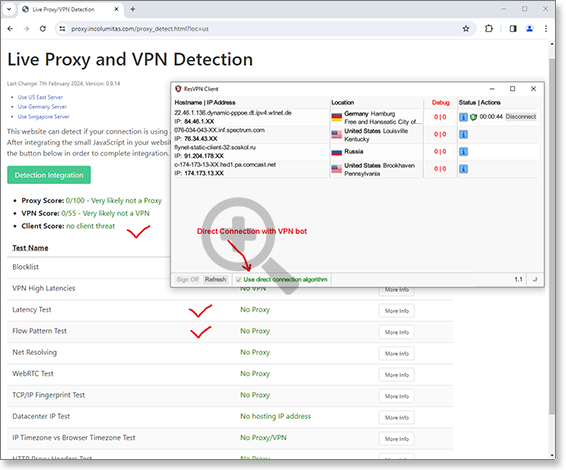Click the Sign Off button in ResVPN
This screenshot has height=470, width=566.
coord(187,279)
